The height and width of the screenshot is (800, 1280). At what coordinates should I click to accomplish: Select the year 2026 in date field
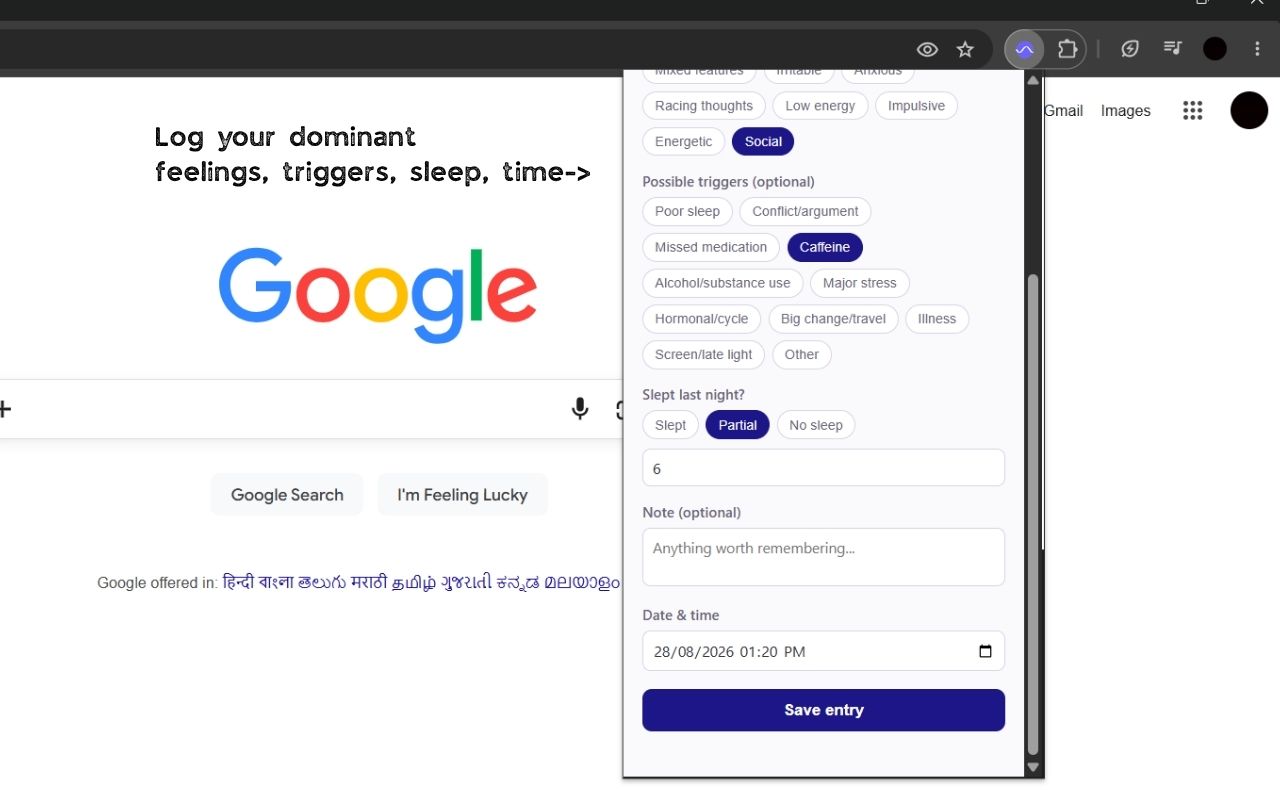click(x=718, y=652)
